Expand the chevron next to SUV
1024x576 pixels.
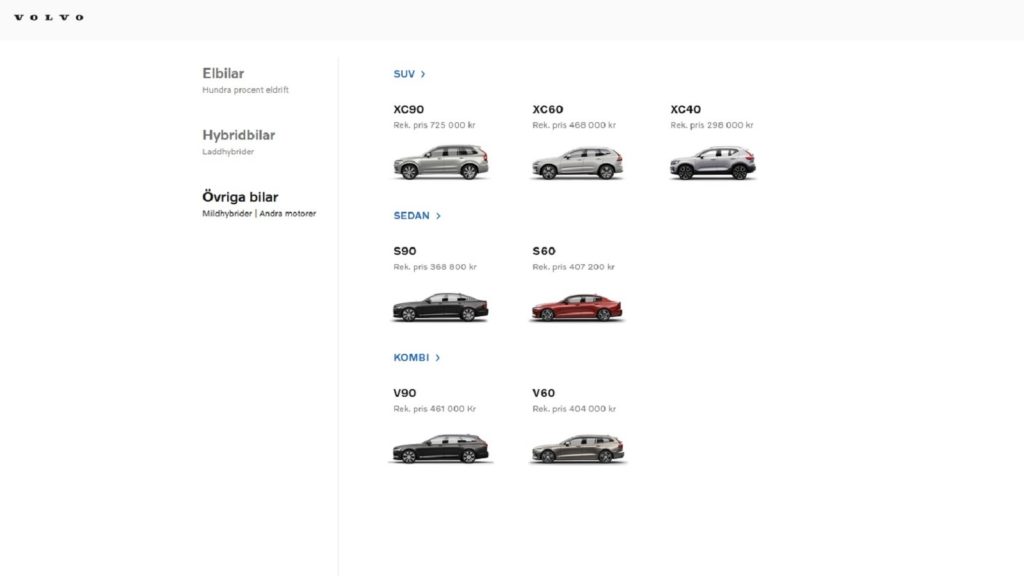click(423, 74)
